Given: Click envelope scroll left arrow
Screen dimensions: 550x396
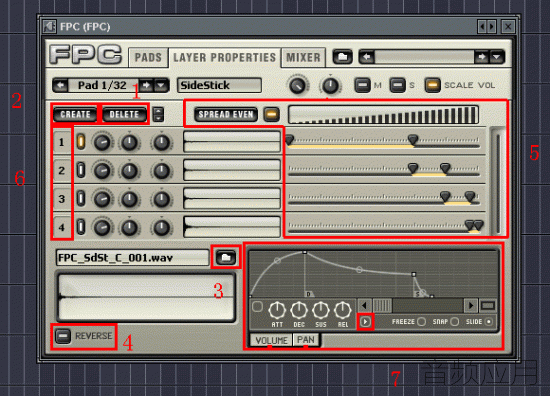Looking at the screenshot, I should 364,306.
